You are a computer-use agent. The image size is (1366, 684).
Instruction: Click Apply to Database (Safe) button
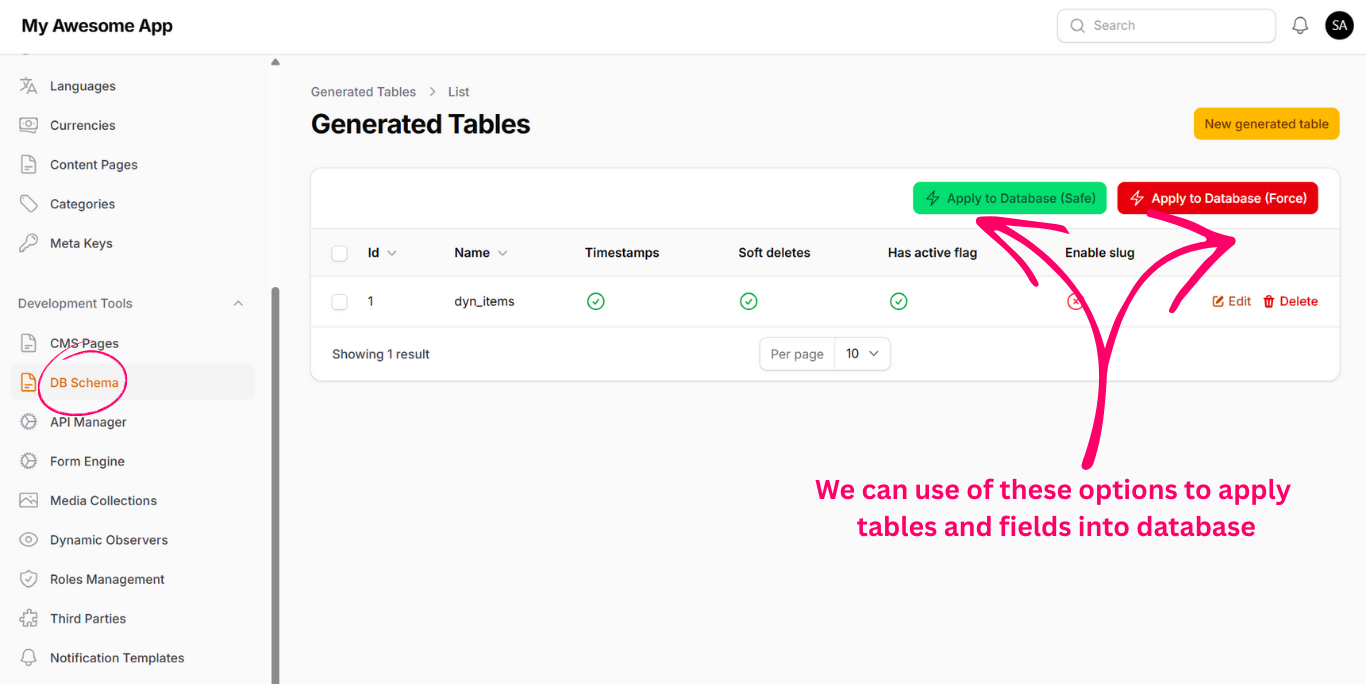click(1010, 198)
